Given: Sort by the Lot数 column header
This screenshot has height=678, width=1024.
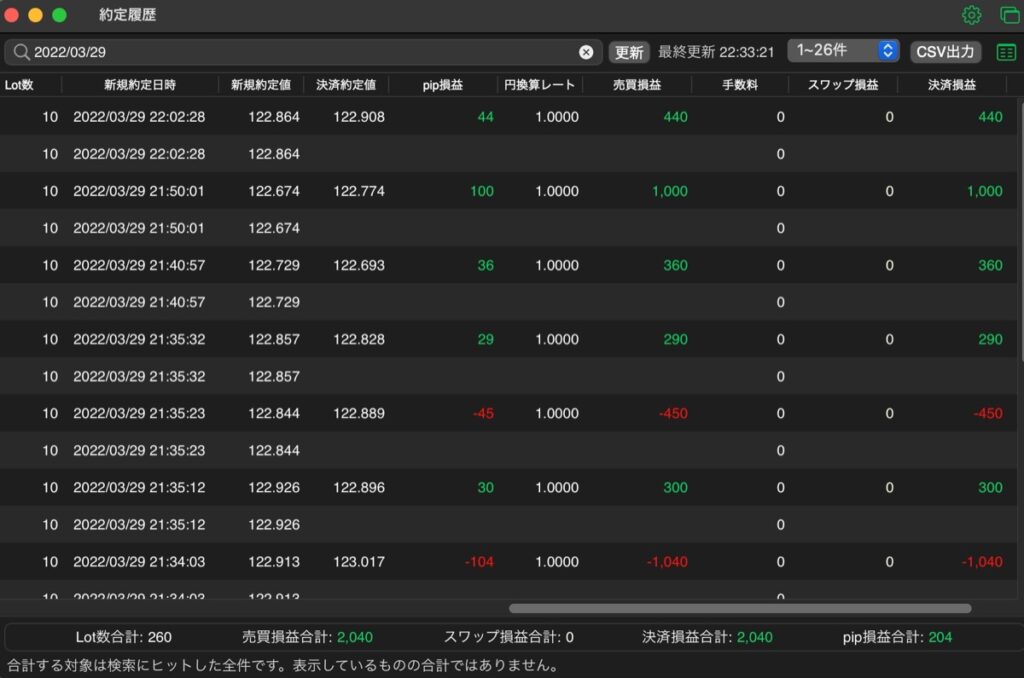Looking at the screenshot, I should pos(19,85).
